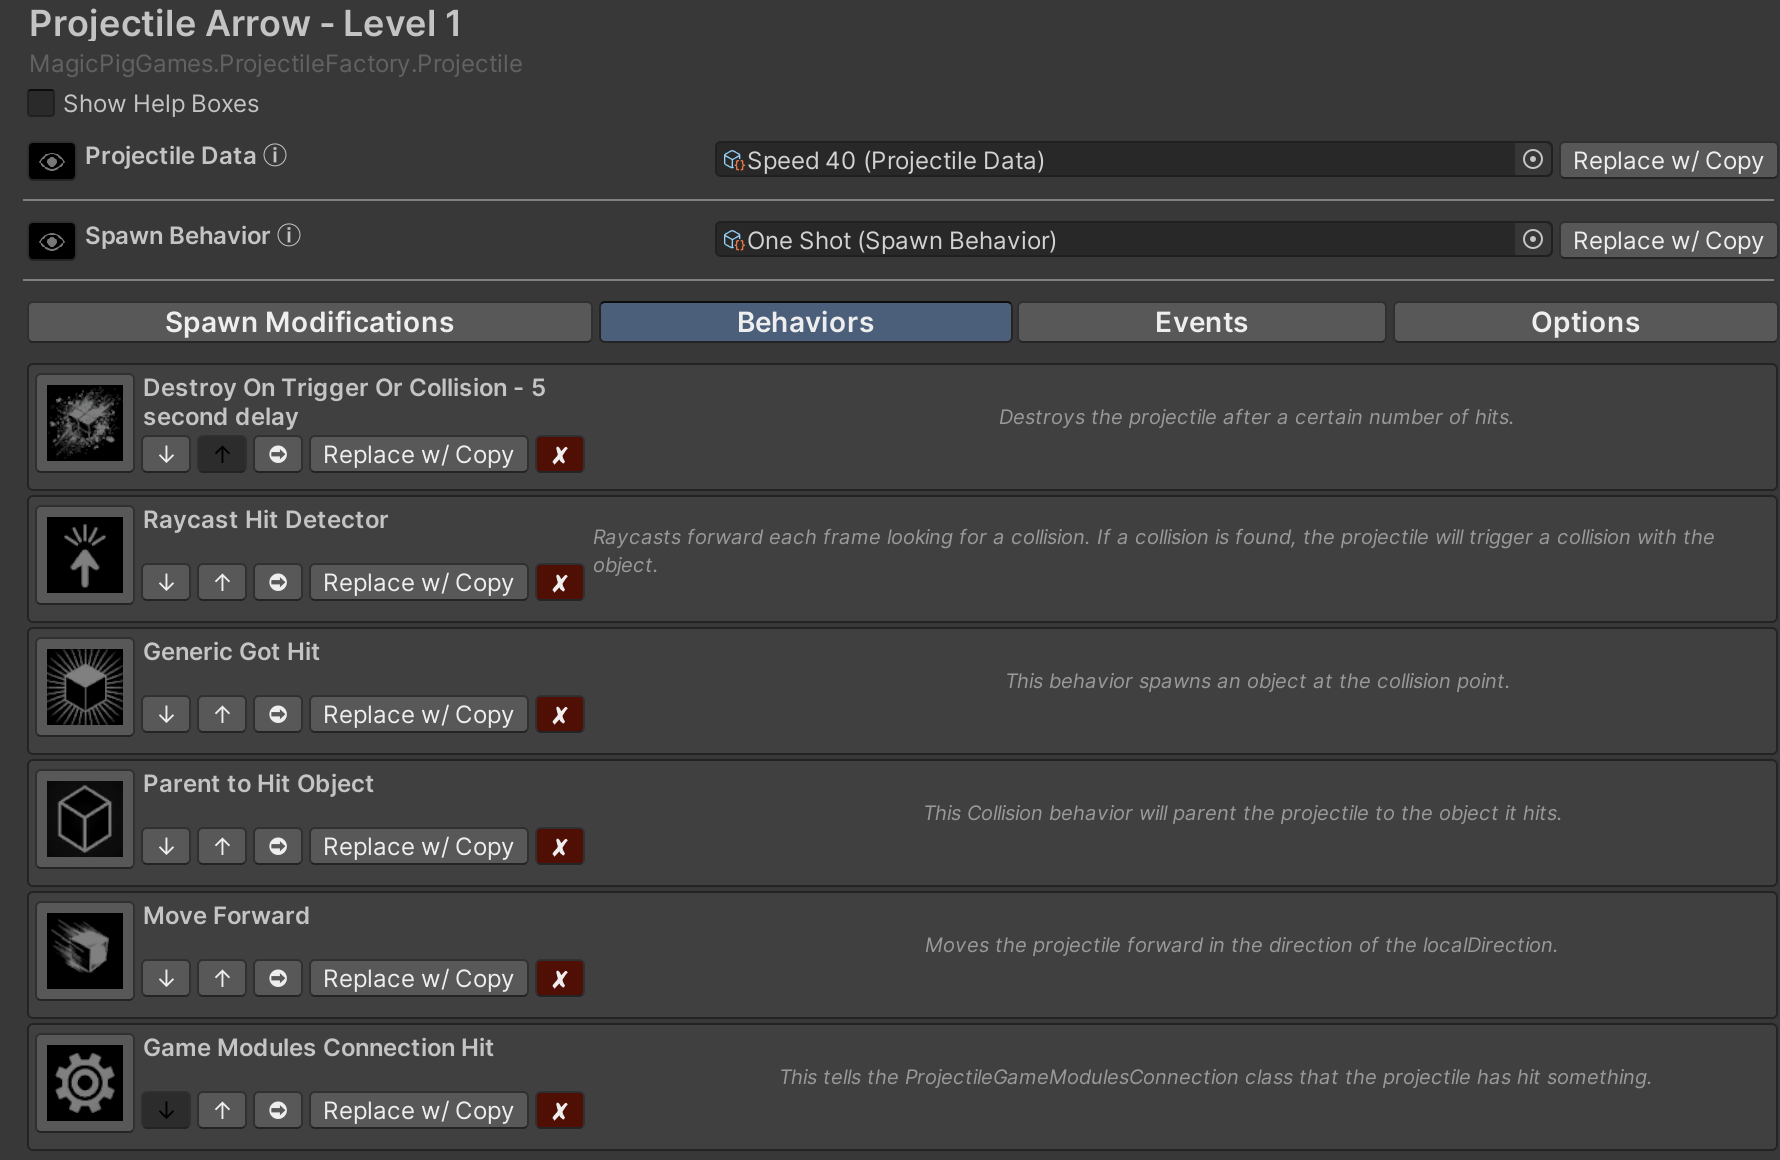Click the Destroy On Trigger behavior thumbnail
This screenshot has width=1780, height=1160.
[85, 423]
